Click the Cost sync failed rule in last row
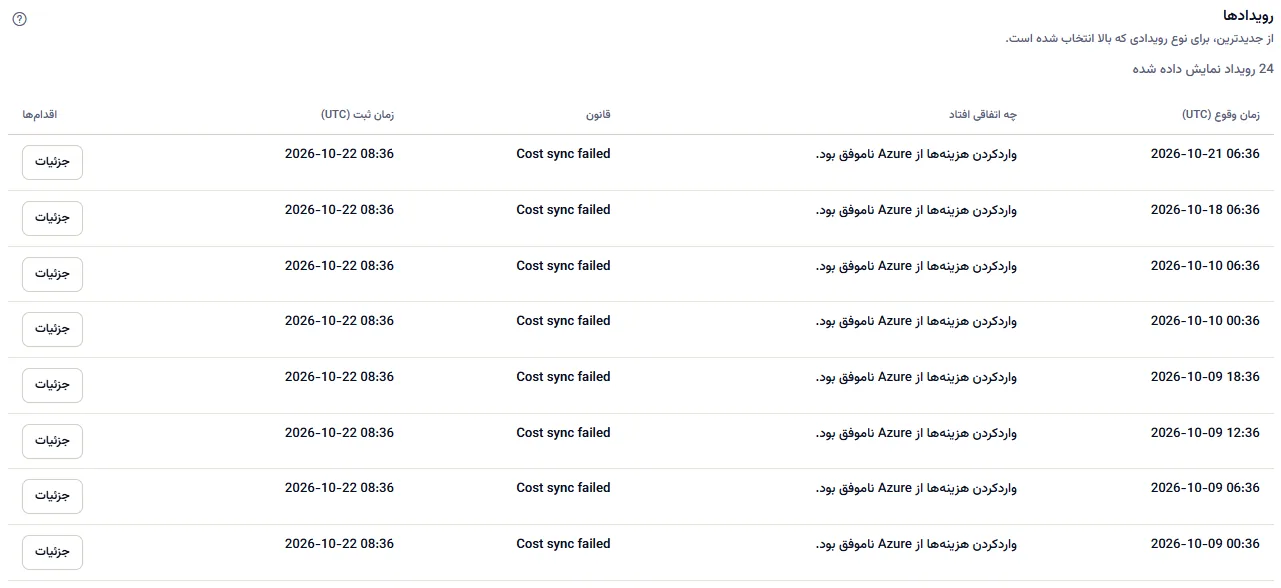The height and width of the screenshot is (588, 1281). [x=563, y=544]
